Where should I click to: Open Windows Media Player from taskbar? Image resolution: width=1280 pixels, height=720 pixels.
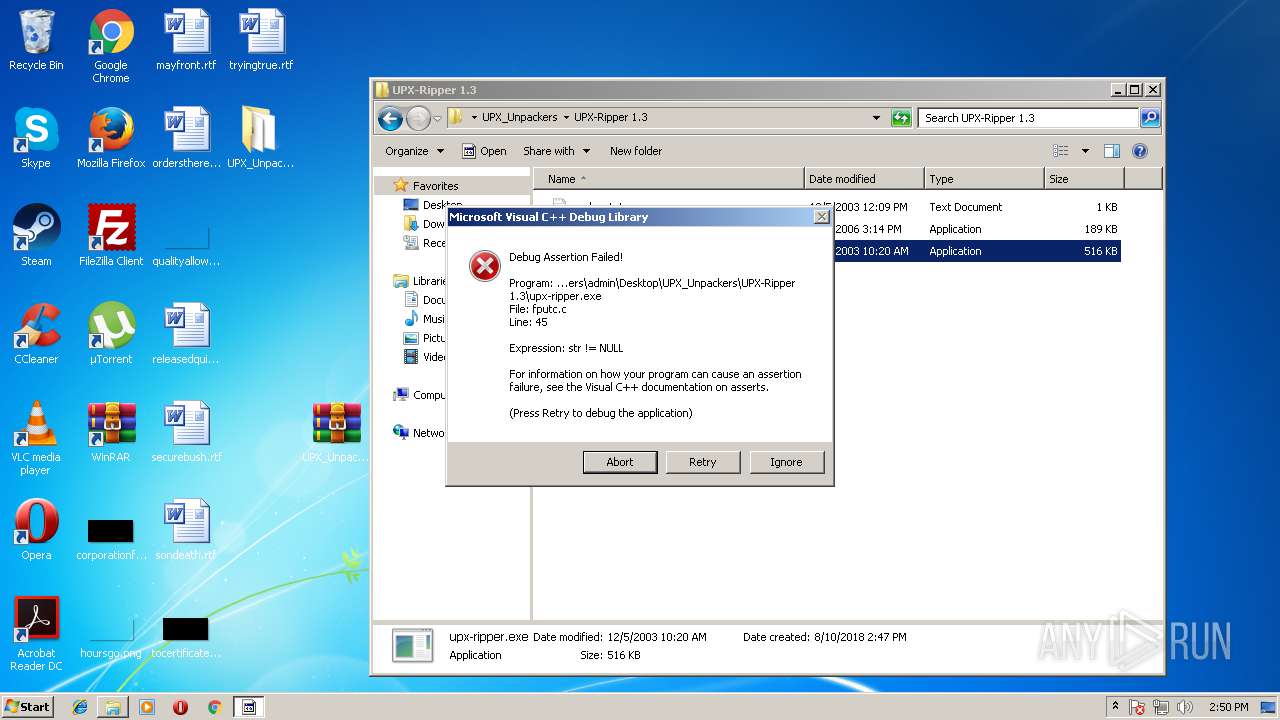point(147,707)
